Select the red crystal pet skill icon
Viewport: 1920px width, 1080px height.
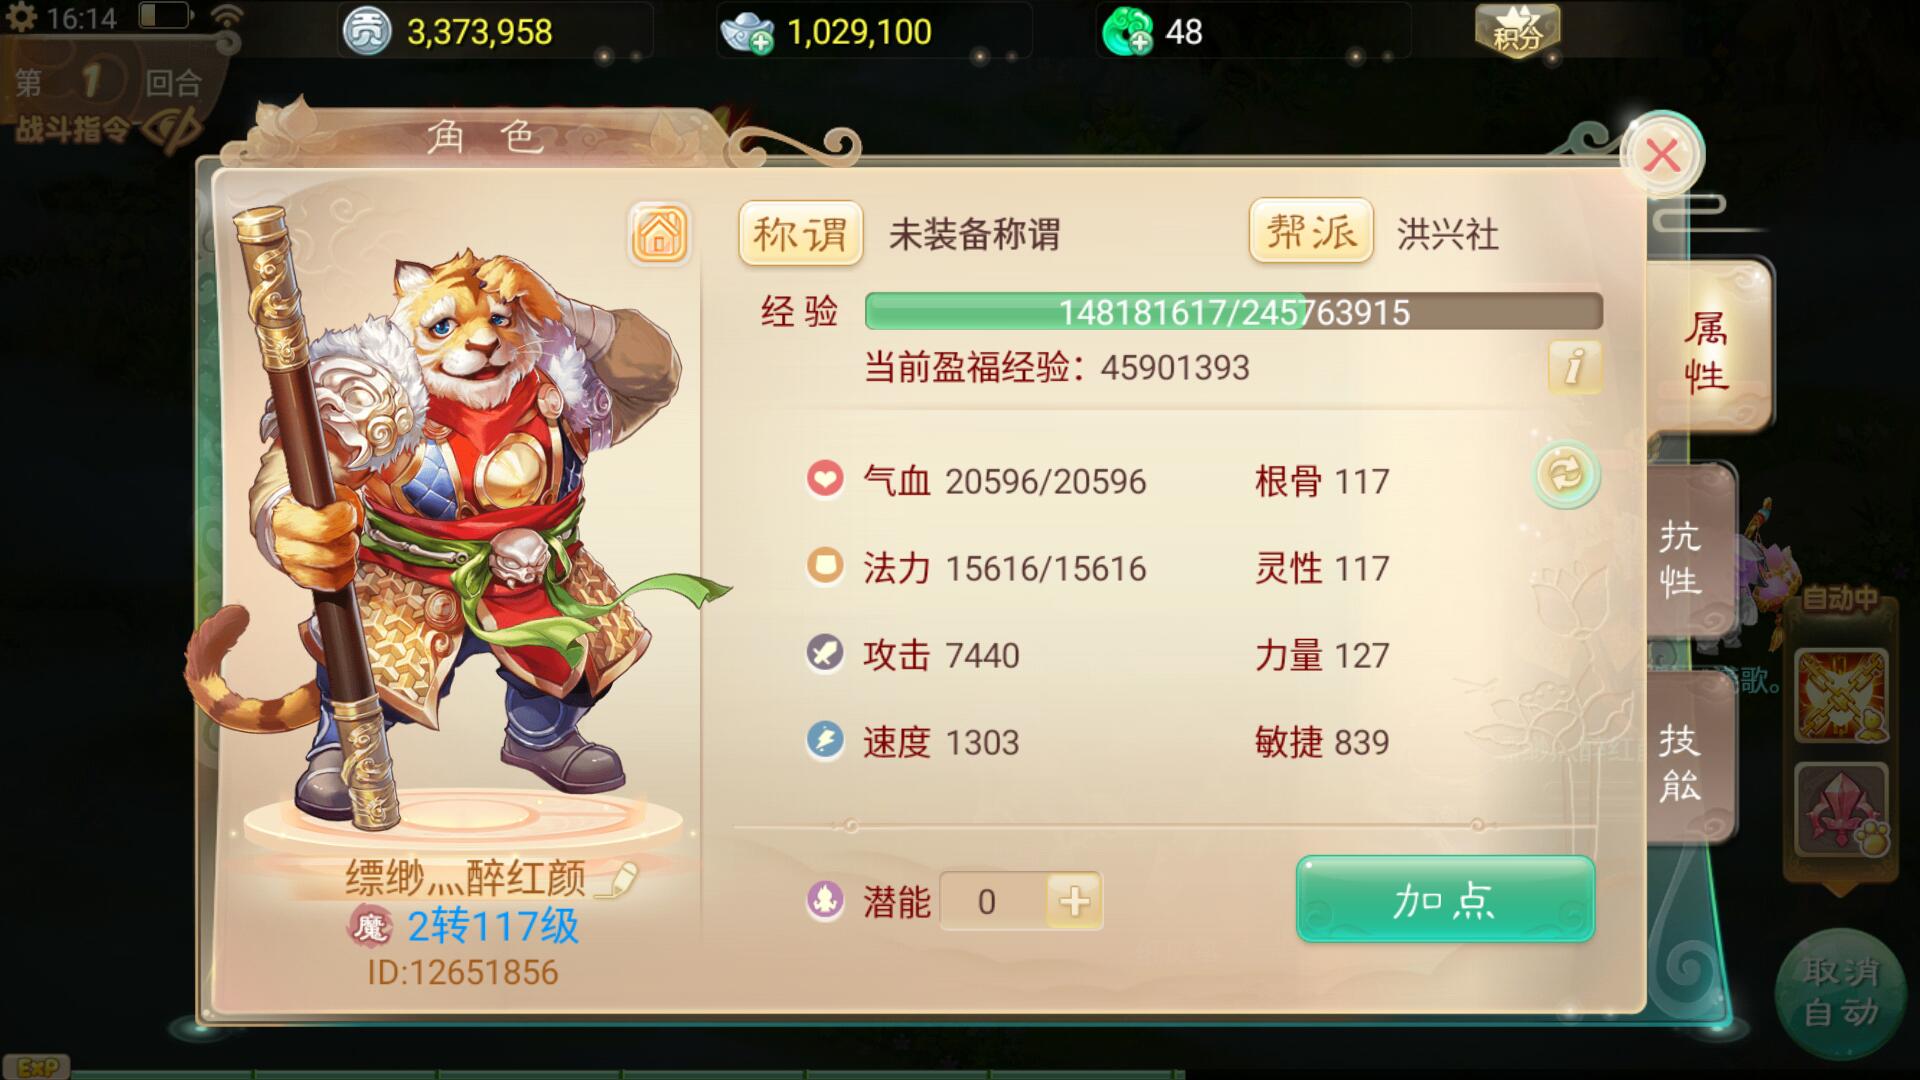pyautogui.click(x=1841, y=809)
